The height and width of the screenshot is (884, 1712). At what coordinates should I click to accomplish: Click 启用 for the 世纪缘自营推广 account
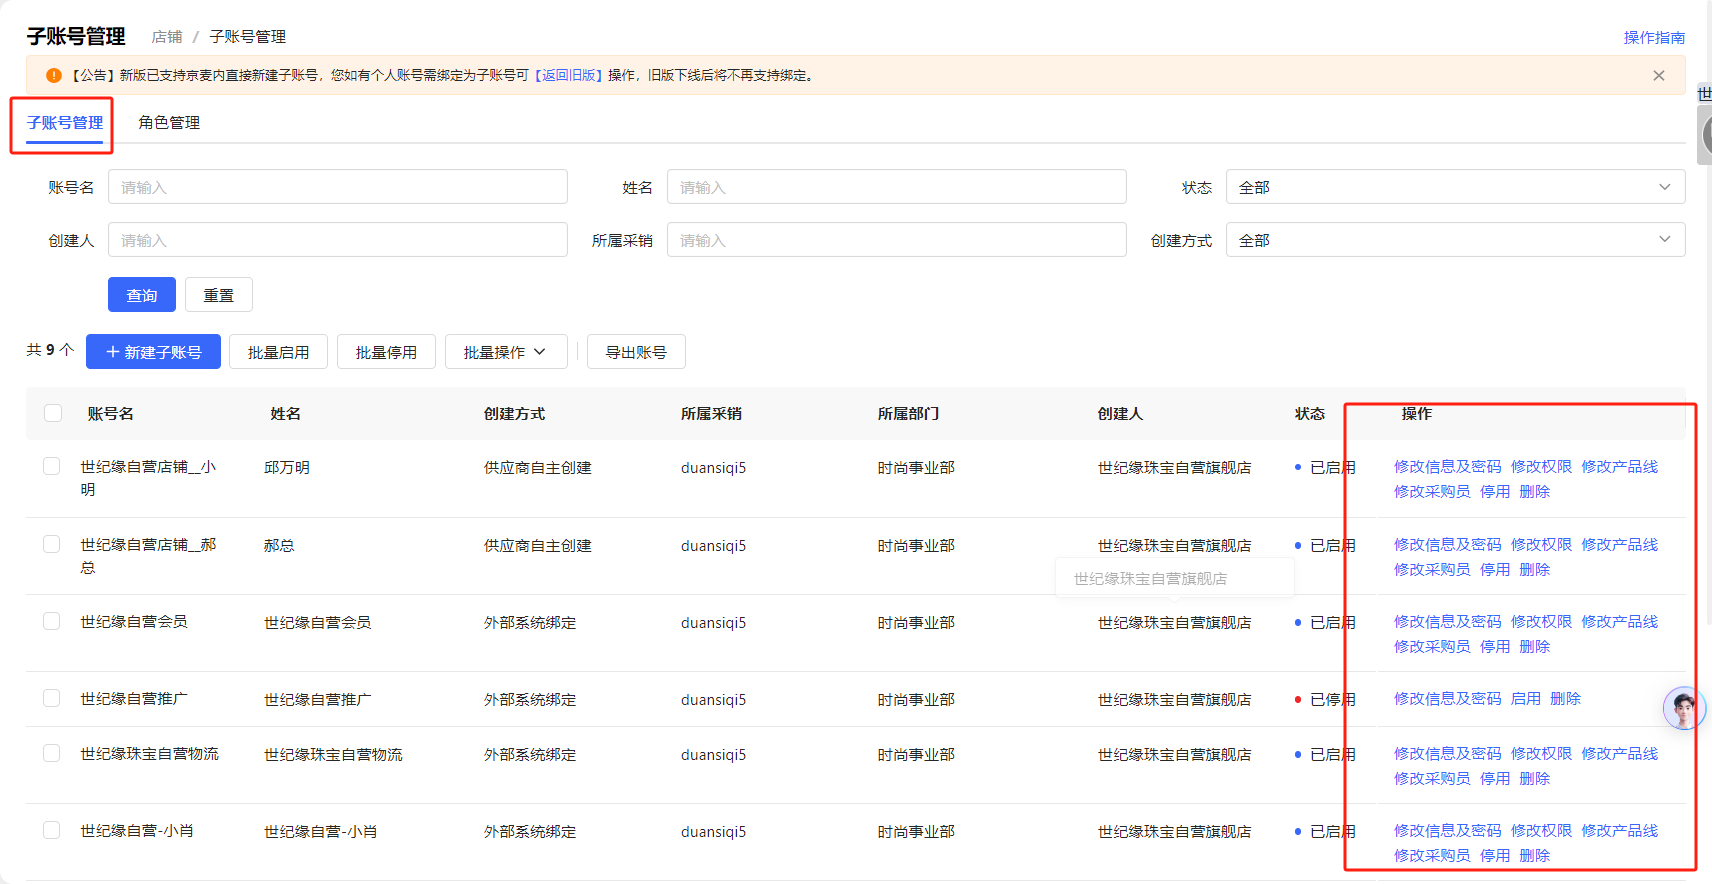click(x=1525, y=699)
